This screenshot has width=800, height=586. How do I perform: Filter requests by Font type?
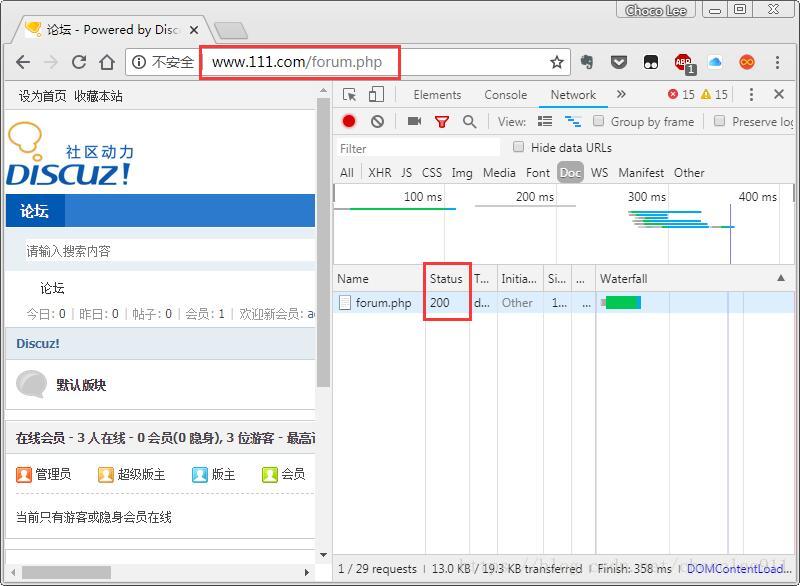coord(538,173)
